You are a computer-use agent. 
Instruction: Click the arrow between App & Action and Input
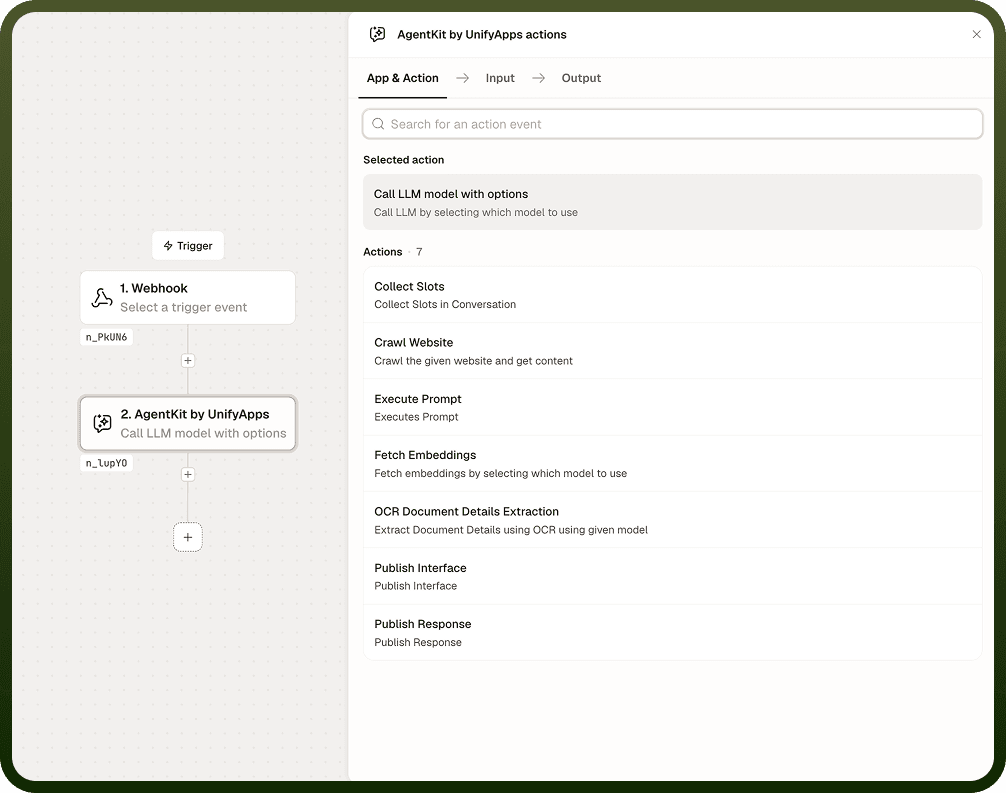[x=463, y=78]
